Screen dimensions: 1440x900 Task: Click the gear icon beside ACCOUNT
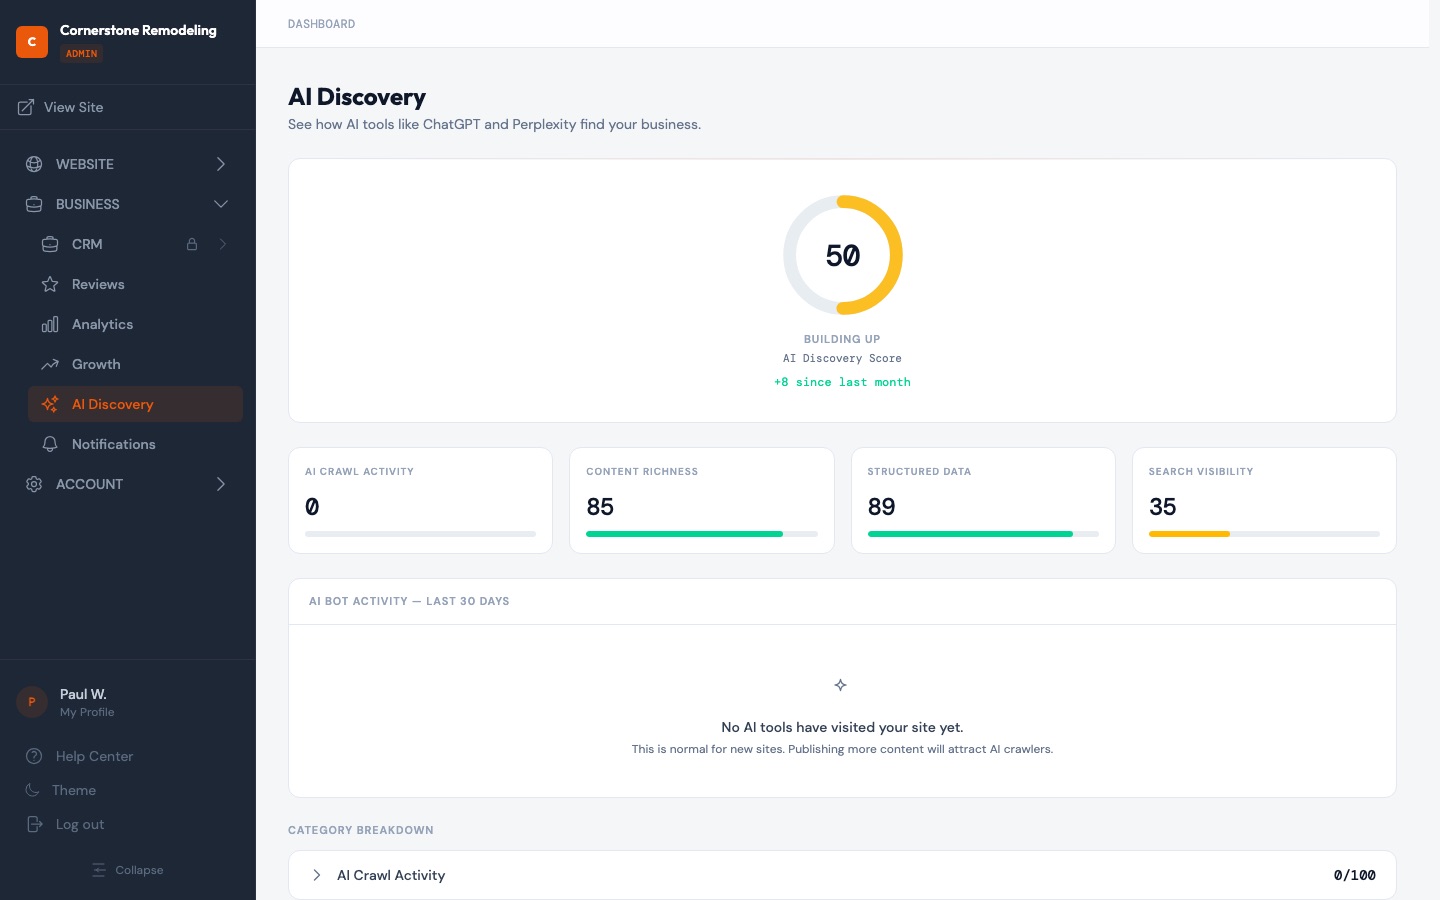pos(34,484)
